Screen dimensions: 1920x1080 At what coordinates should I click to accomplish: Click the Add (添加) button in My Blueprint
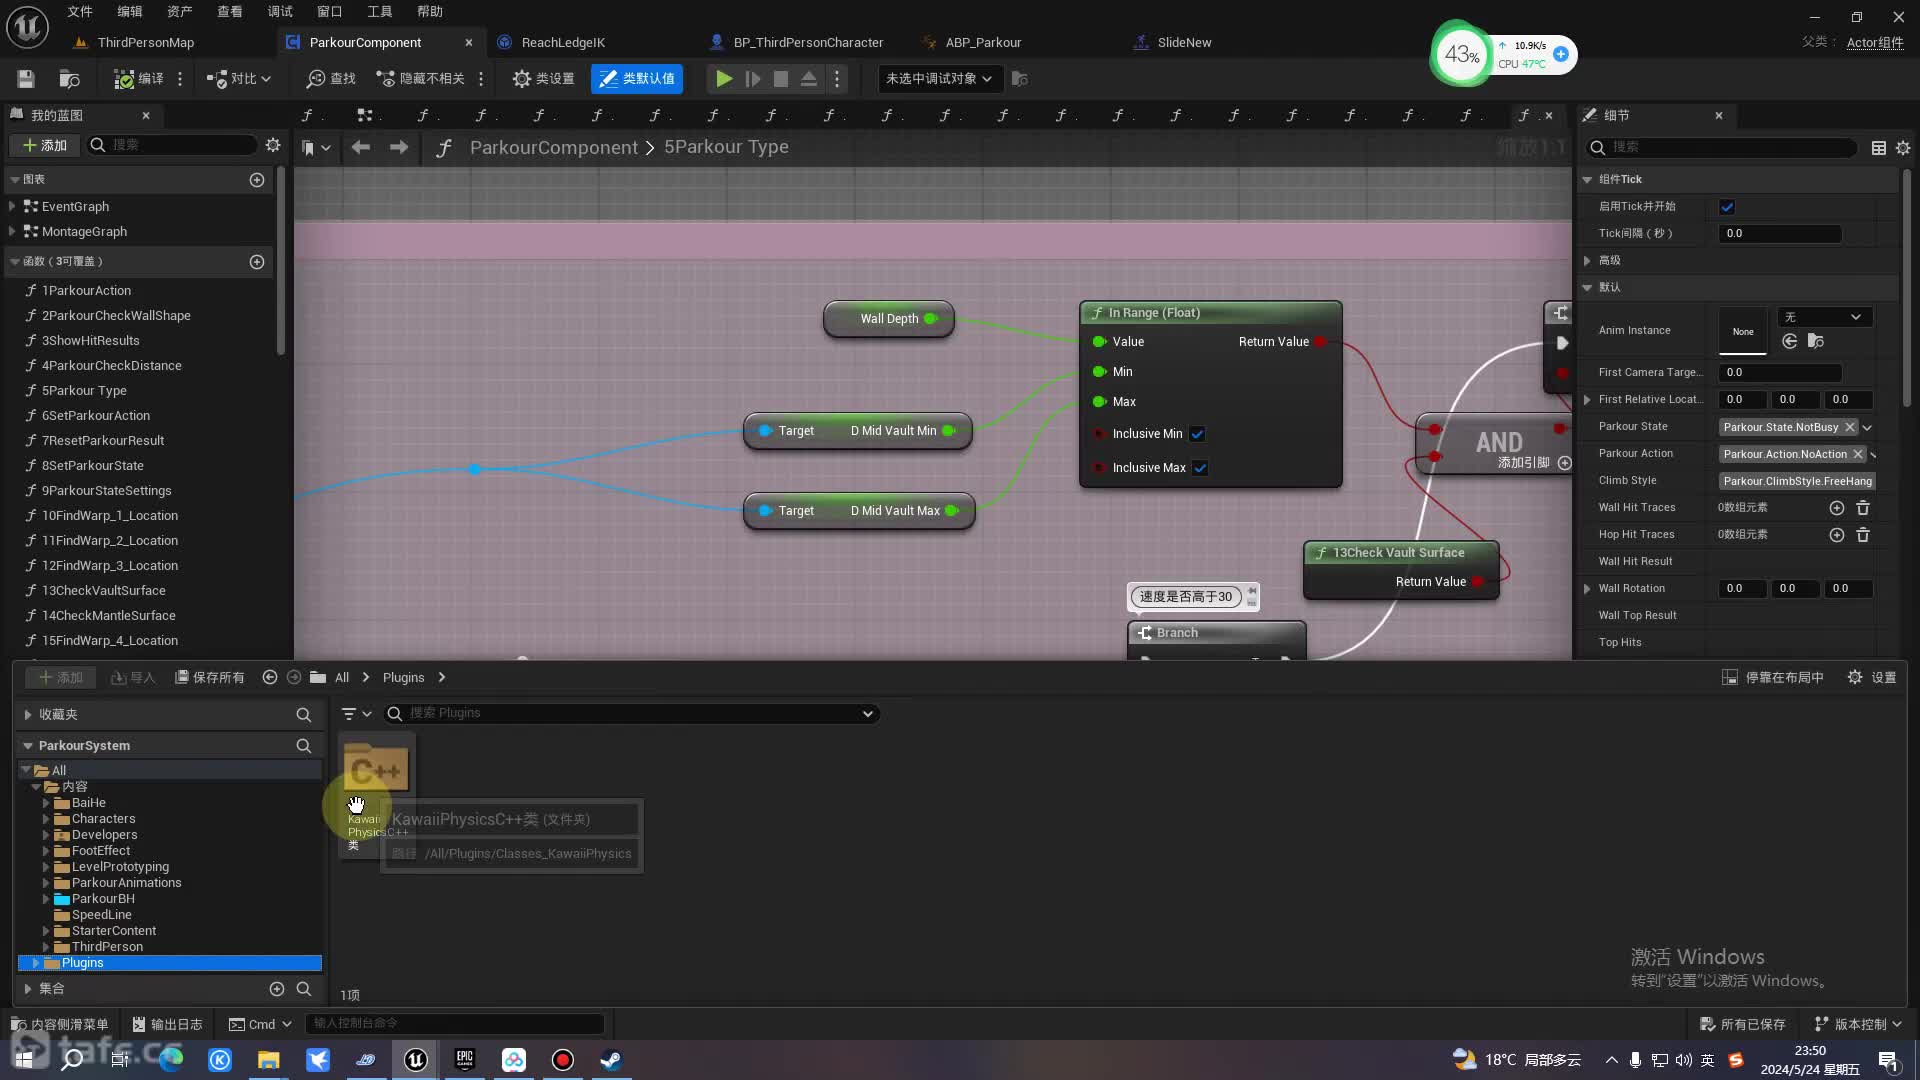45,145
